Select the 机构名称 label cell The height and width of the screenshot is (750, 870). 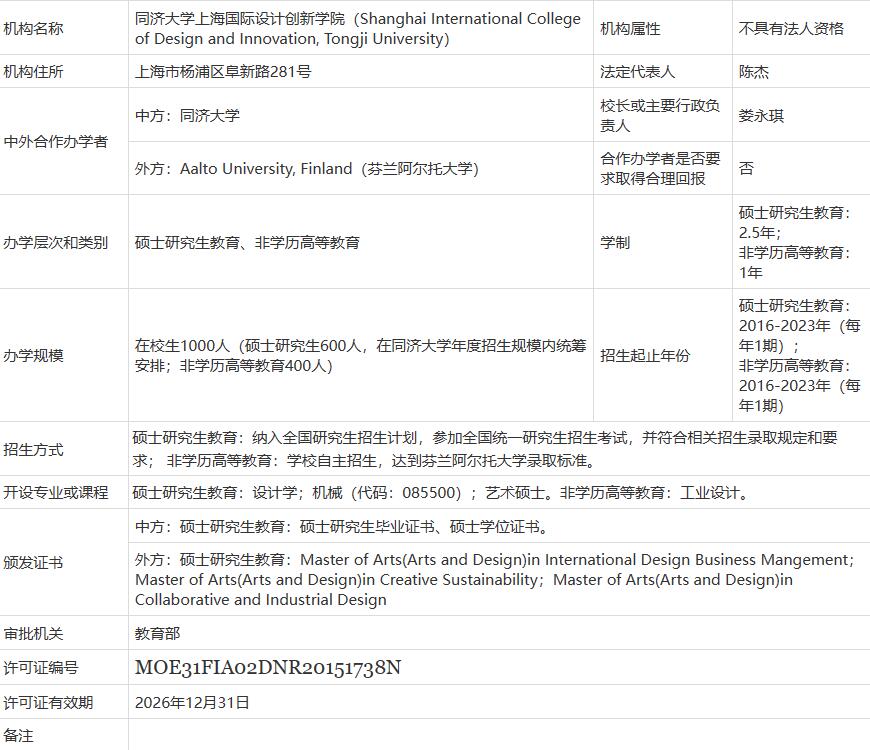[x=33, y=28]
